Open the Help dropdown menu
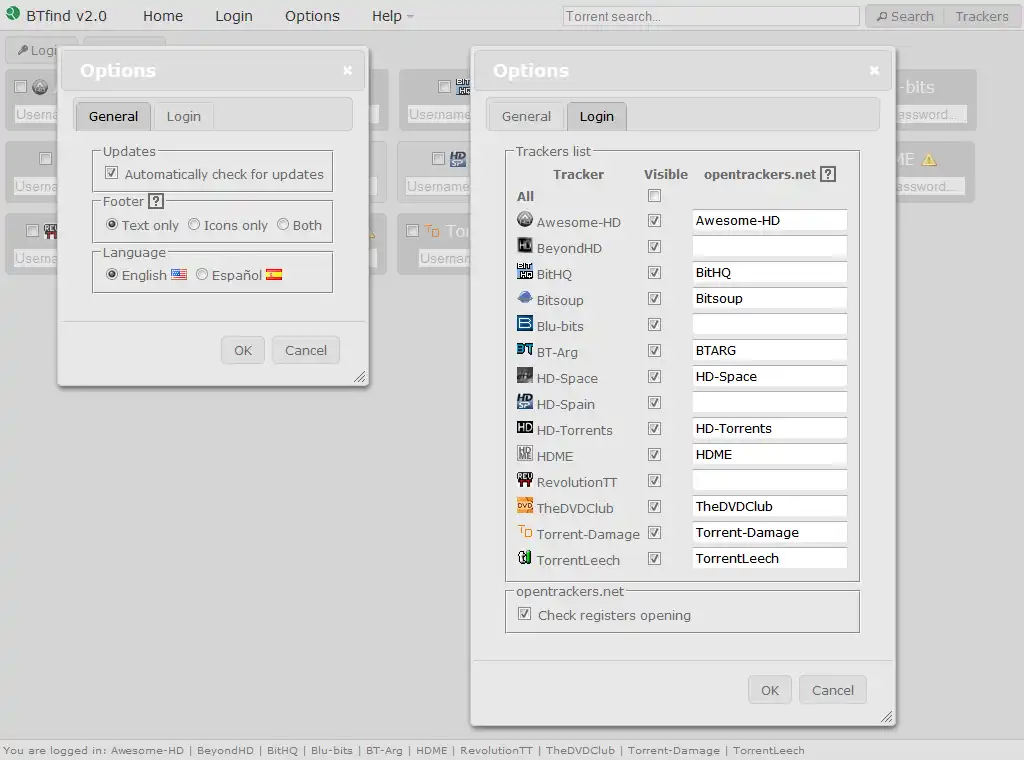The width and height of the screenshot is (1024, 760). point(392,16)
